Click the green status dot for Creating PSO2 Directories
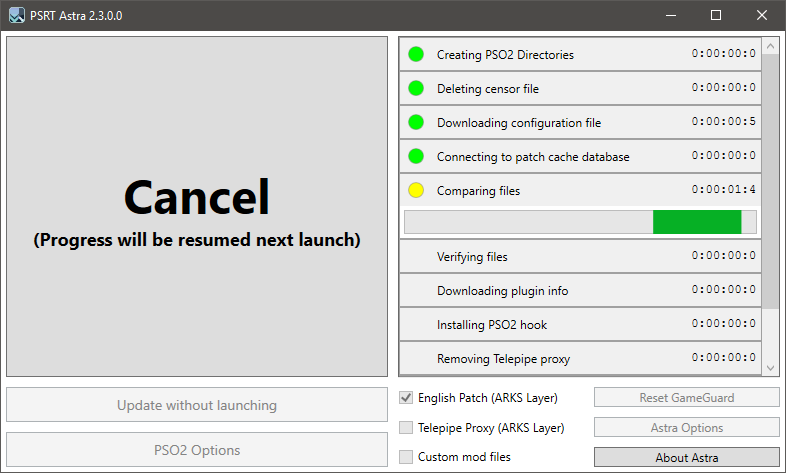 (x=416, y=54)
